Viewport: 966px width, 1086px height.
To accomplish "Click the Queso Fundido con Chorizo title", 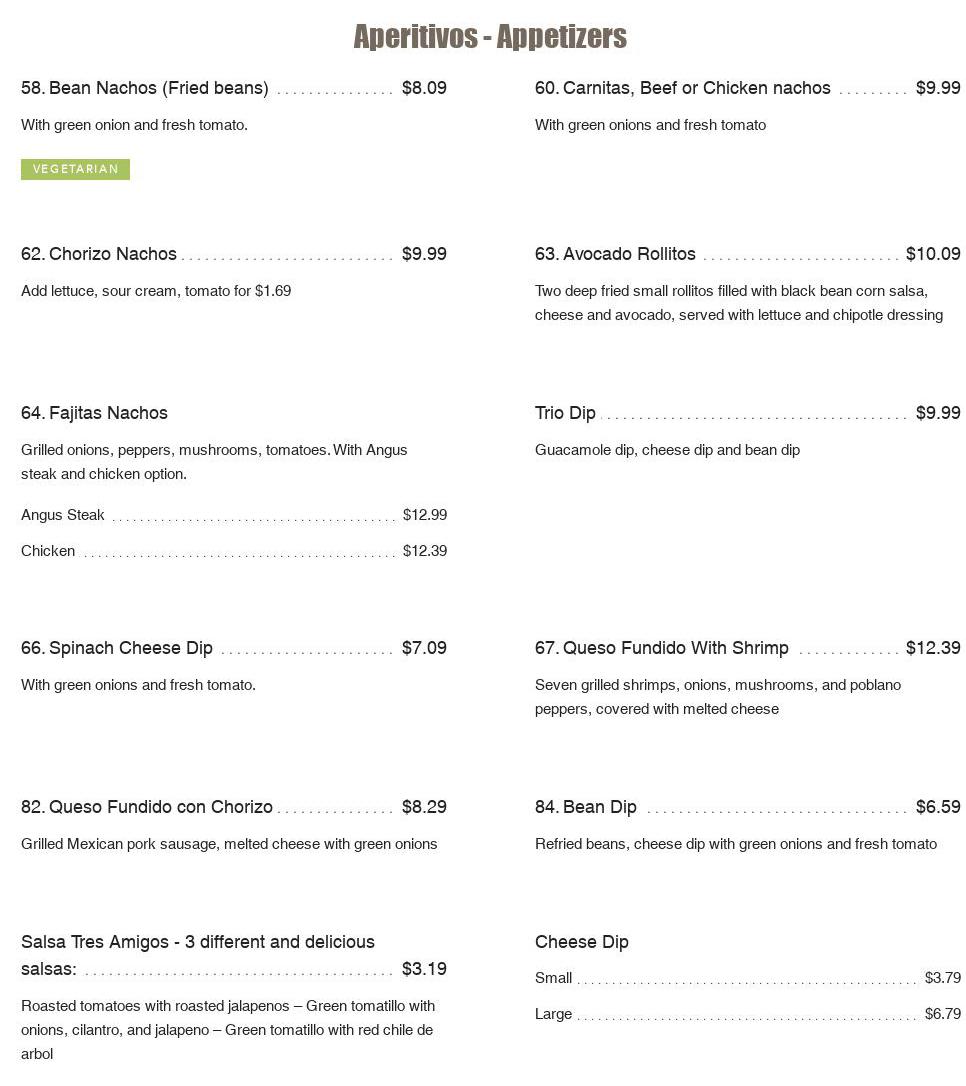I will point(147,807).
